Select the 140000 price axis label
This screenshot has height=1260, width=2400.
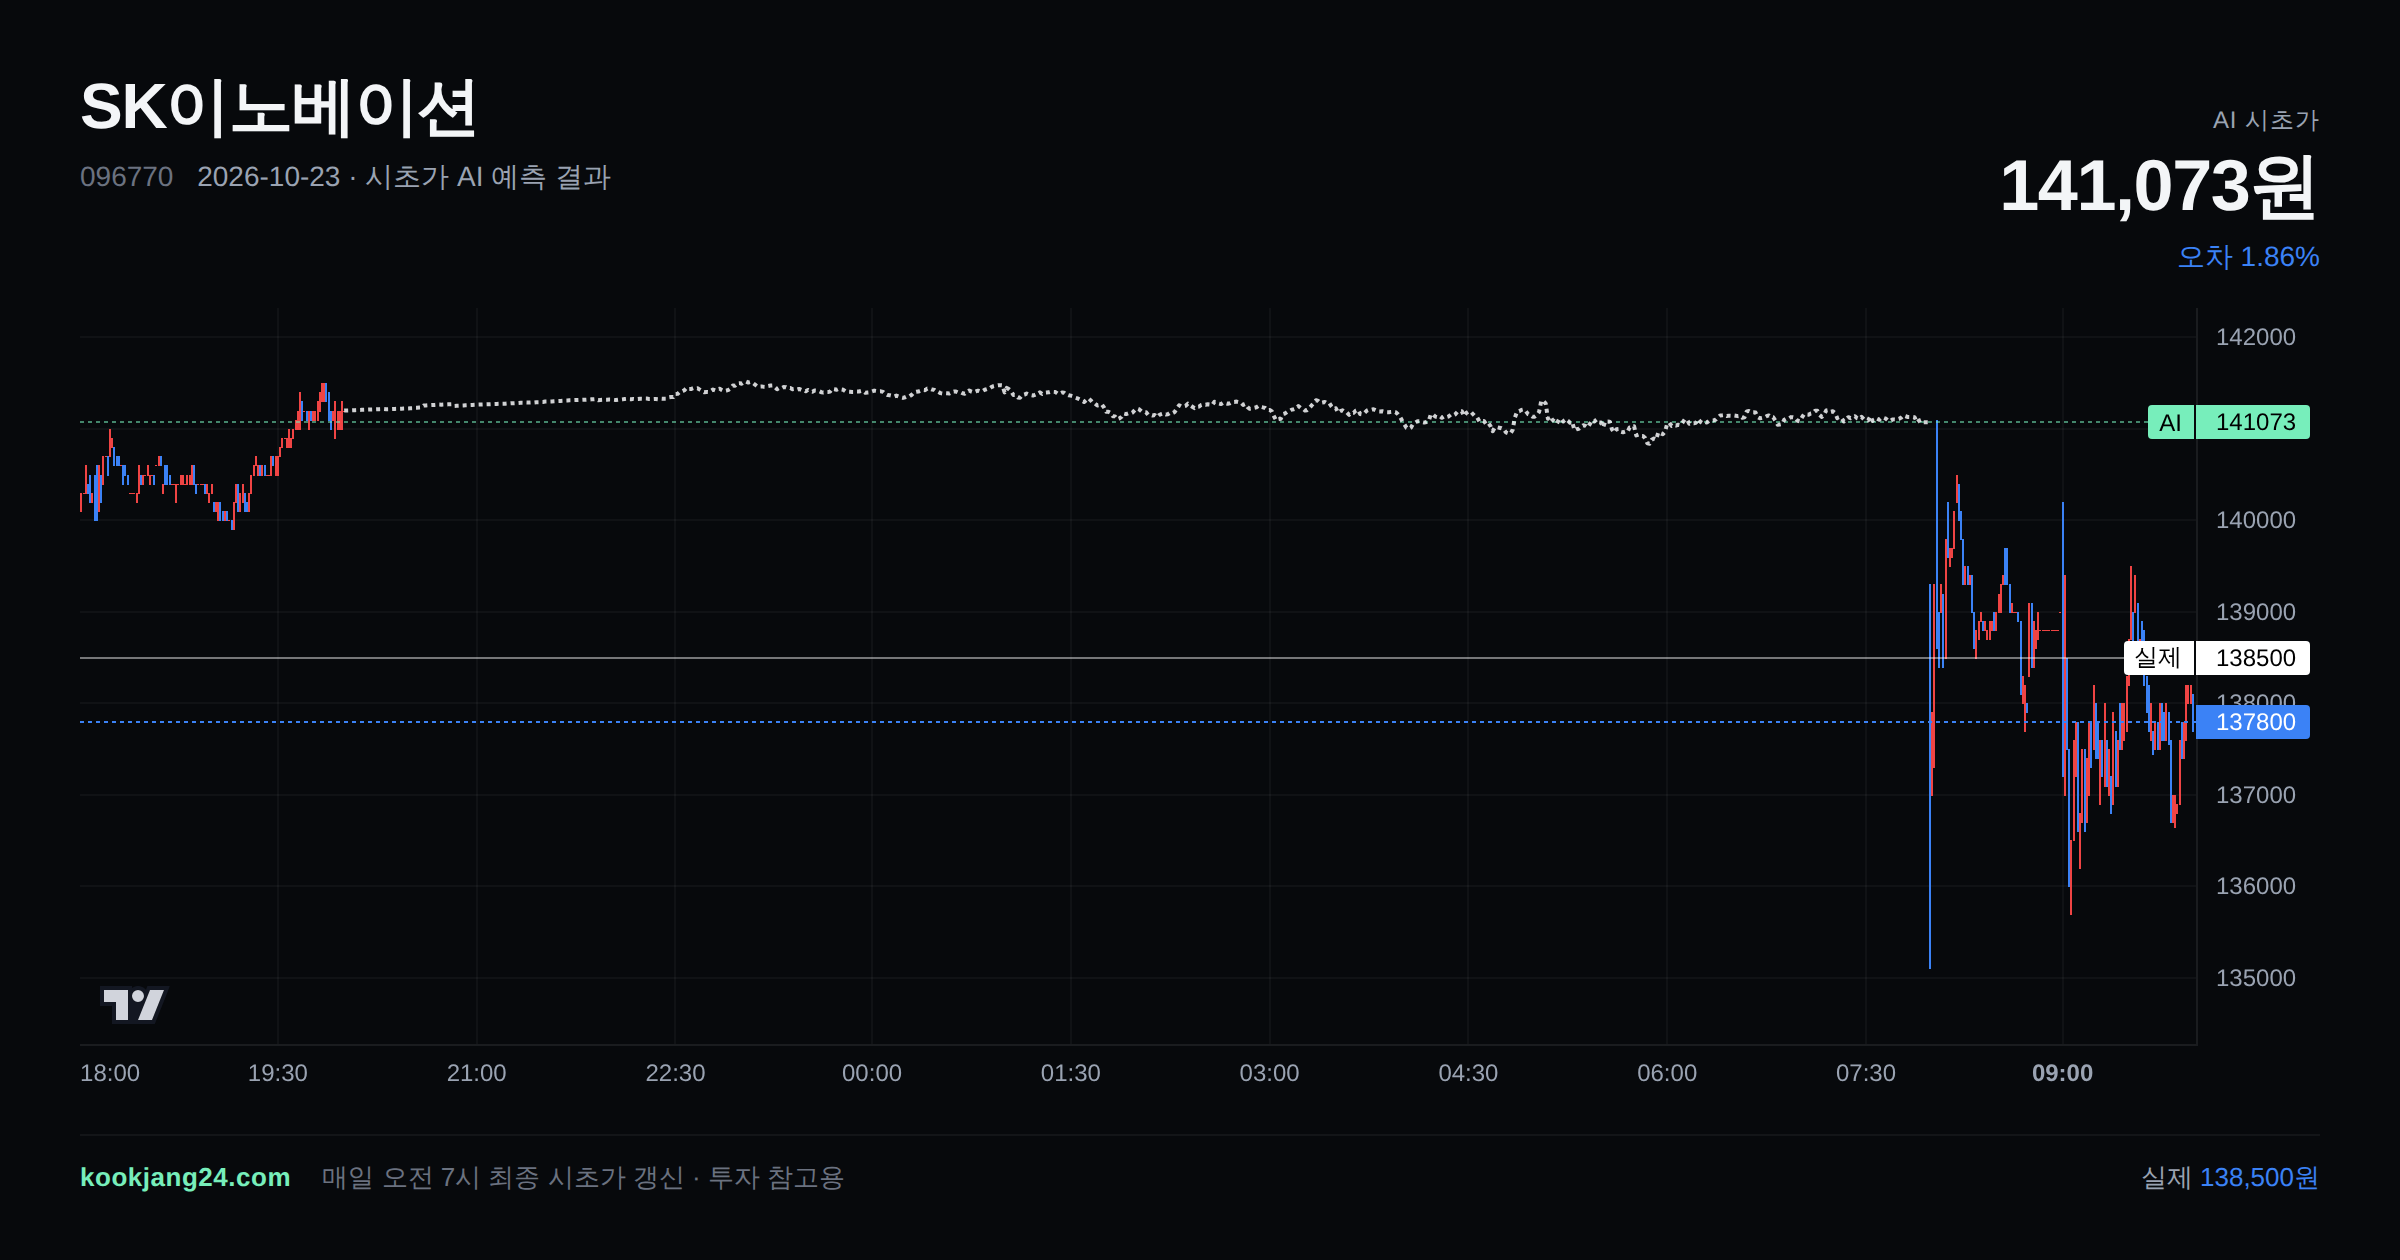click(x=2256, y=520)
